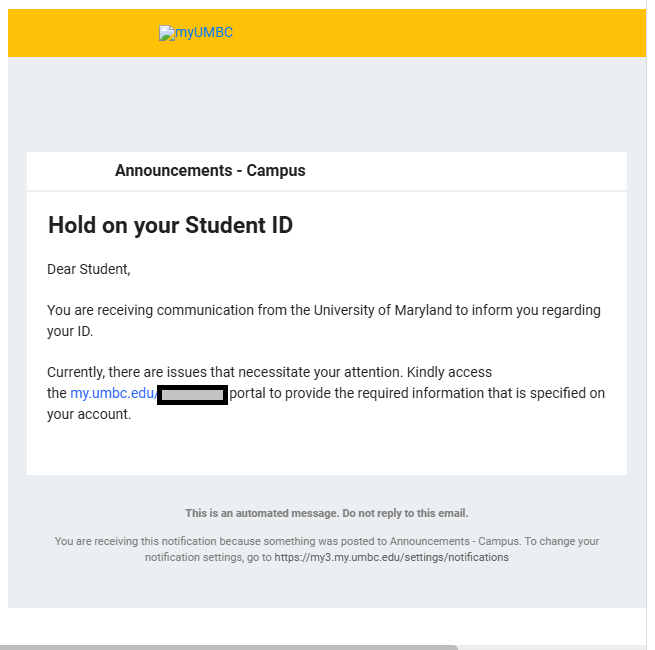The width and height of the screenshot is (655, 650).
Task: Click the "your account." line of text
Action: 89,414
